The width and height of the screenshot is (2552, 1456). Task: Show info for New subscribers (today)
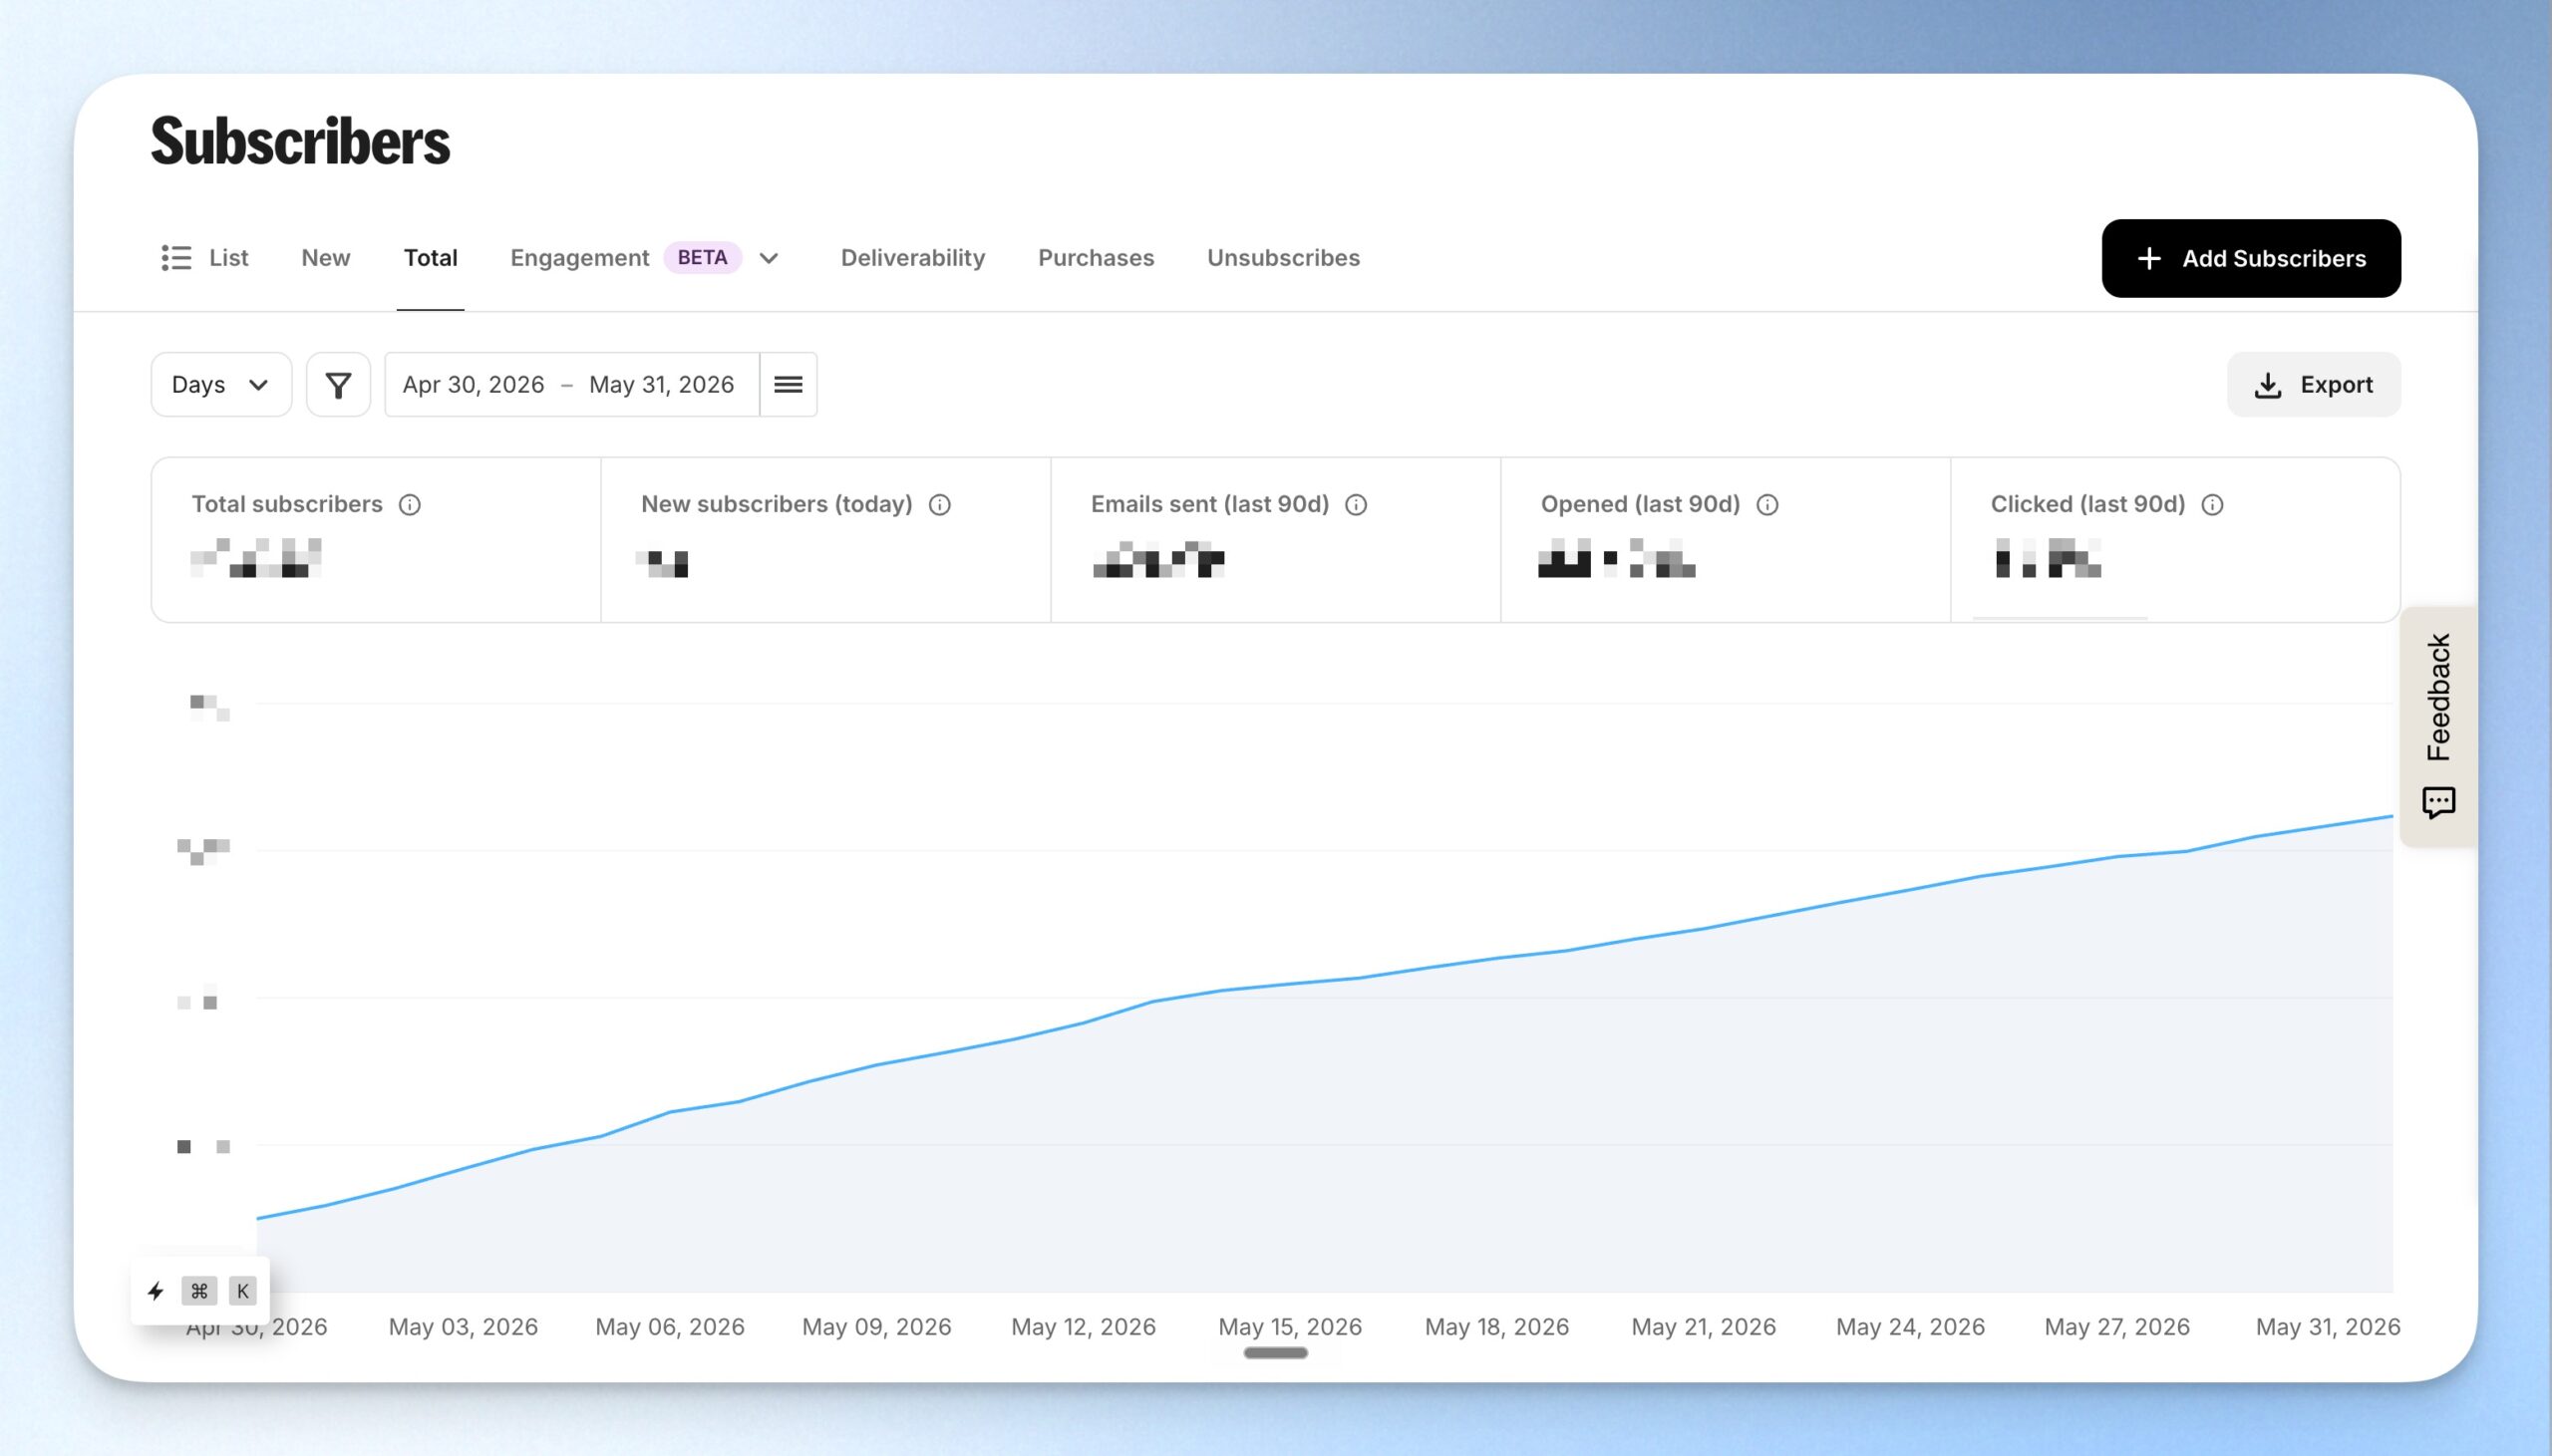[x=940, y=505]
